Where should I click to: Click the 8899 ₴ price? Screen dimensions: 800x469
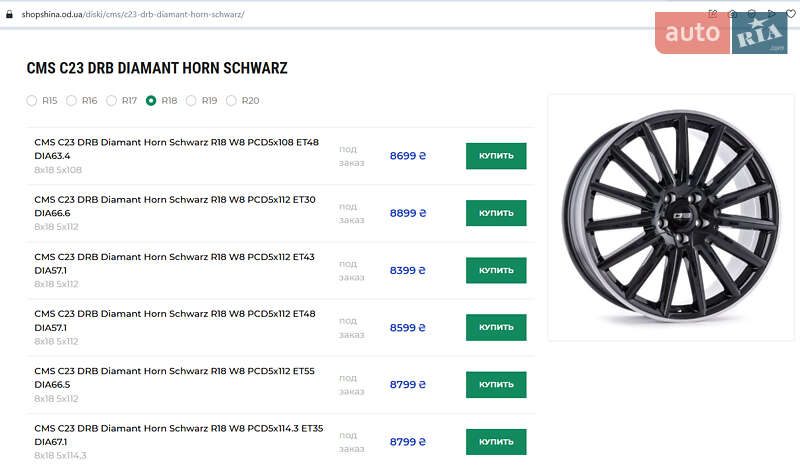tap(408, 213)
